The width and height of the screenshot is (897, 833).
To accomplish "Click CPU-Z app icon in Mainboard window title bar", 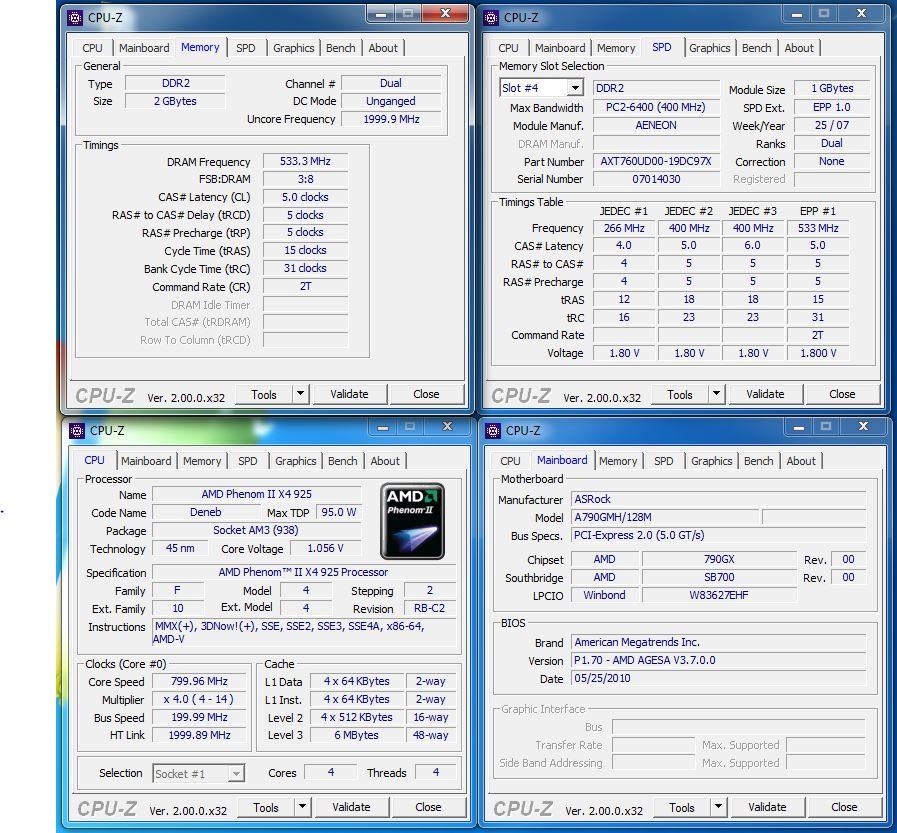I will coord(493,431).
